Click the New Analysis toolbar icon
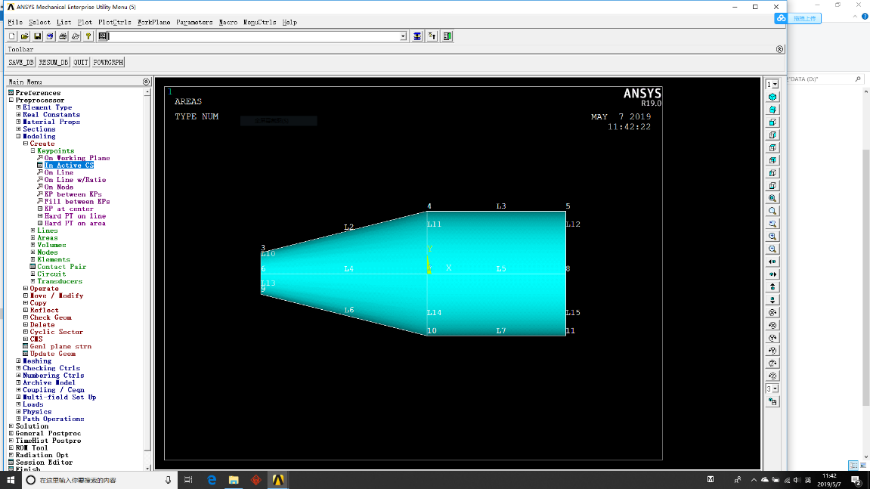The width and height of the screenshot is (870, 489). 12,36
